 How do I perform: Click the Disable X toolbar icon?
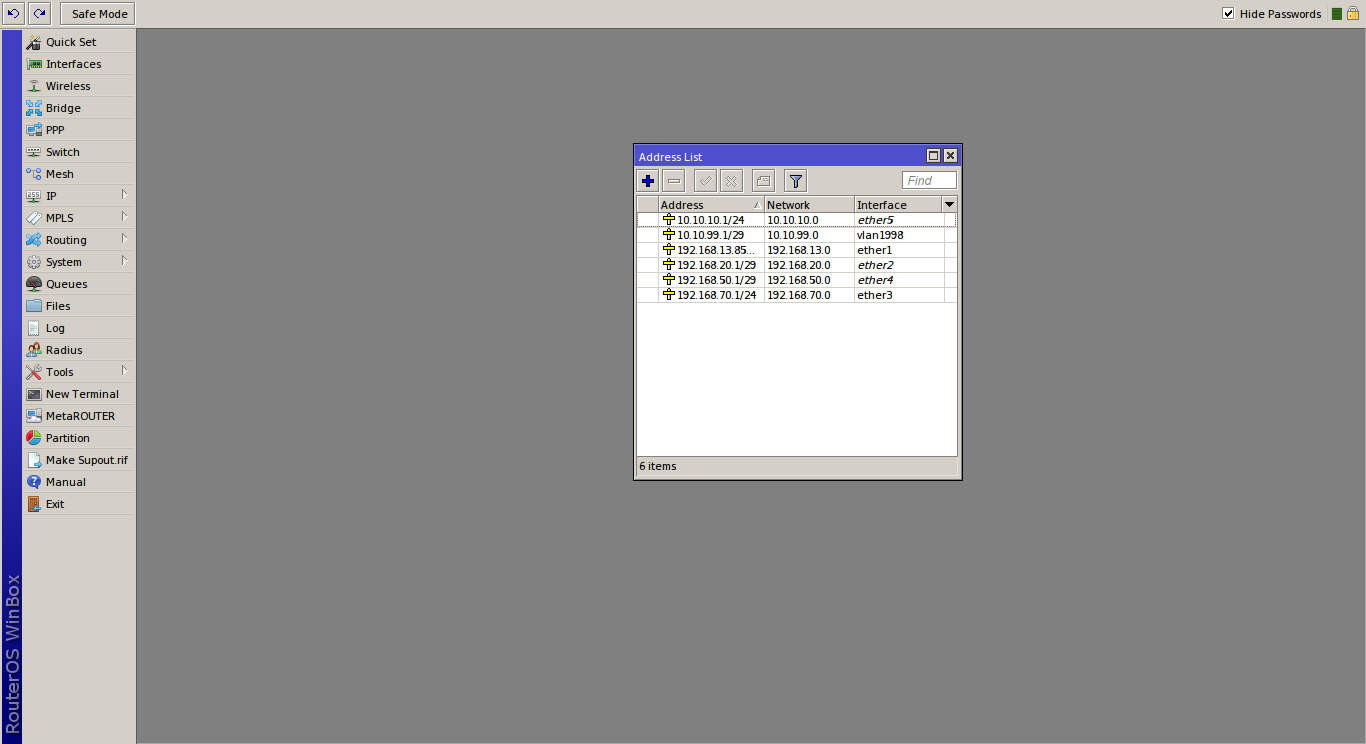click(731, 181)
